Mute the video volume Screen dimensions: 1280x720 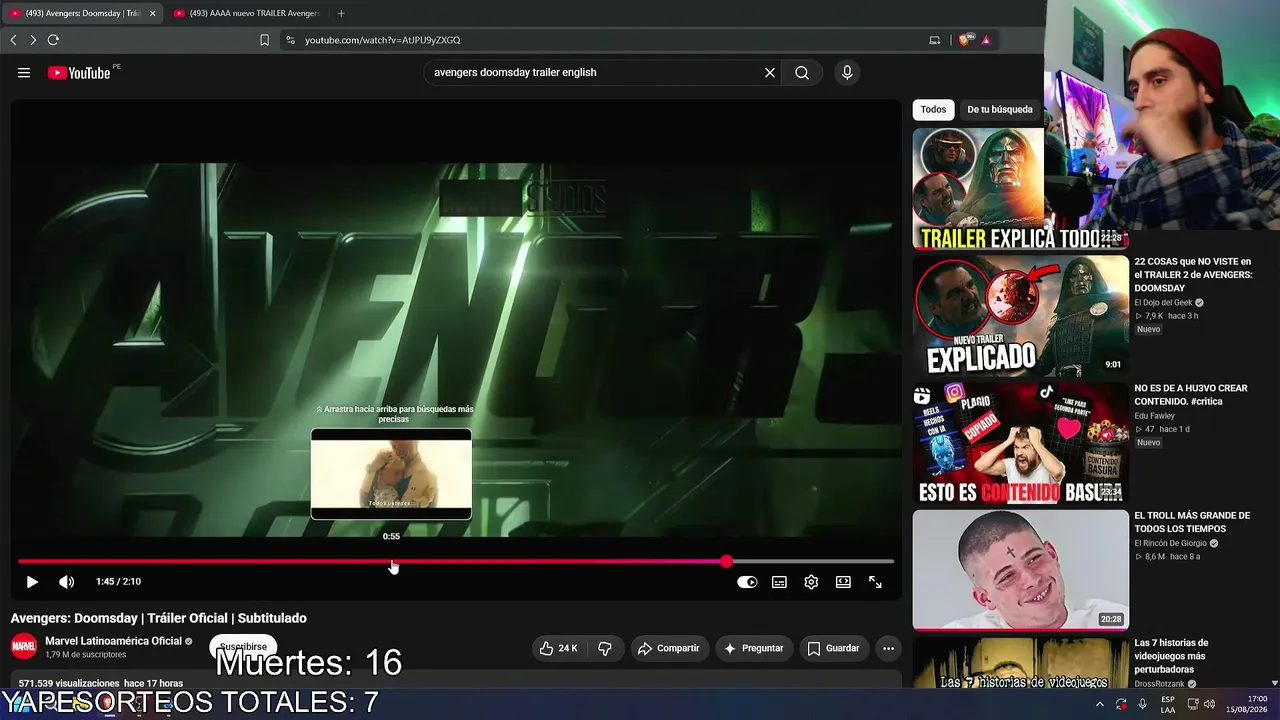pyautogui.click(x=66, y=582)
